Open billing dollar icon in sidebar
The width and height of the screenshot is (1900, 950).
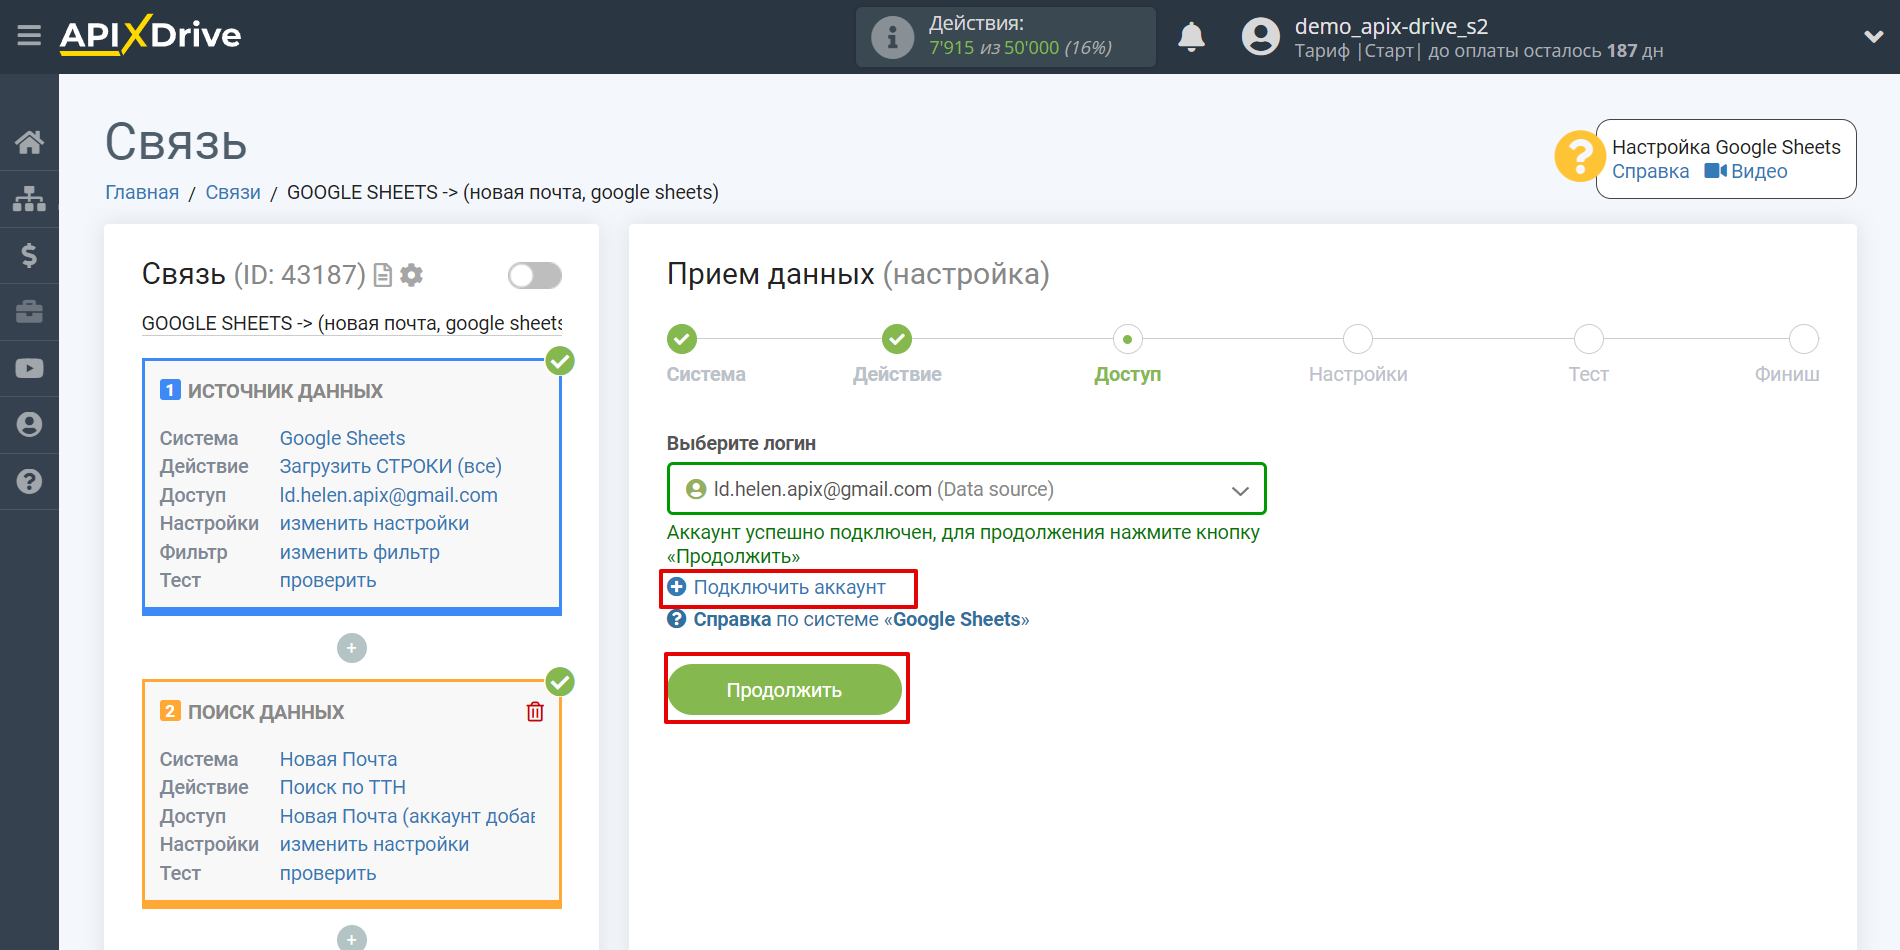(x=29, y=255)
